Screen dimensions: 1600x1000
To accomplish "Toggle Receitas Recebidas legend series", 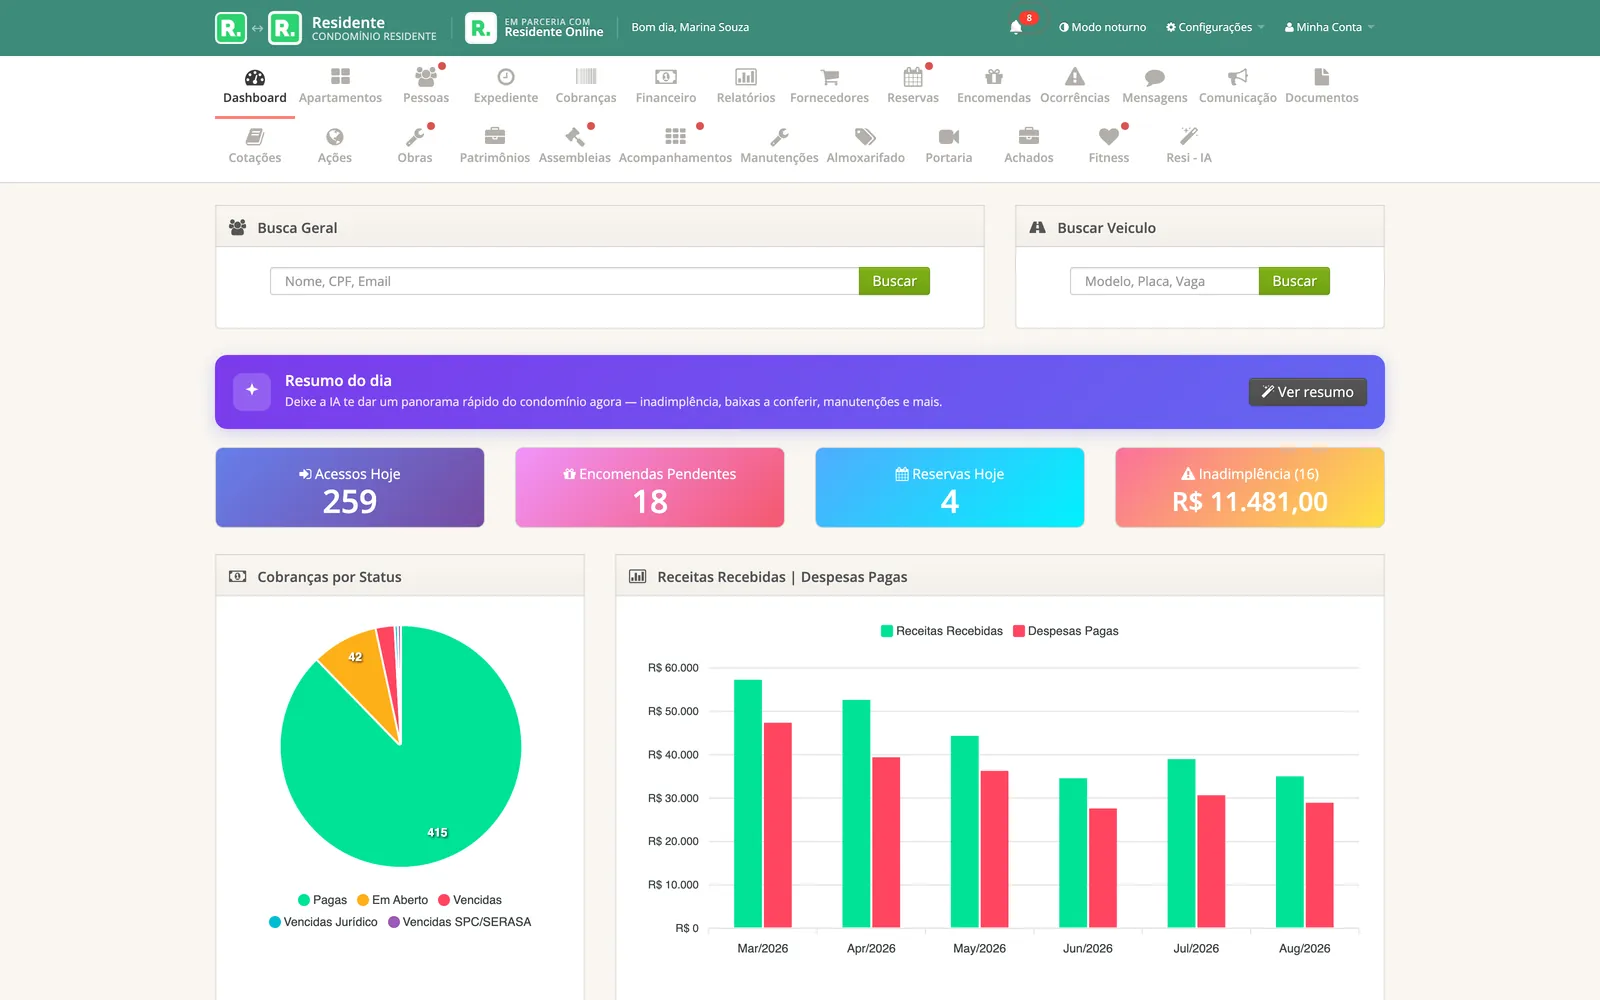I will tap(941, 631).
